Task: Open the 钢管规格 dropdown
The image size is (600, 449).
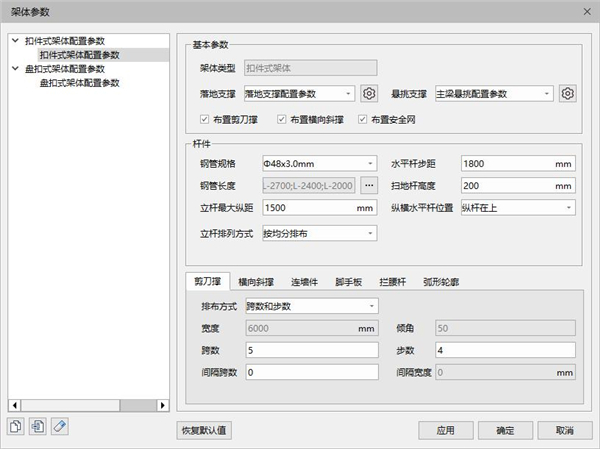Action: pos(317,163)
